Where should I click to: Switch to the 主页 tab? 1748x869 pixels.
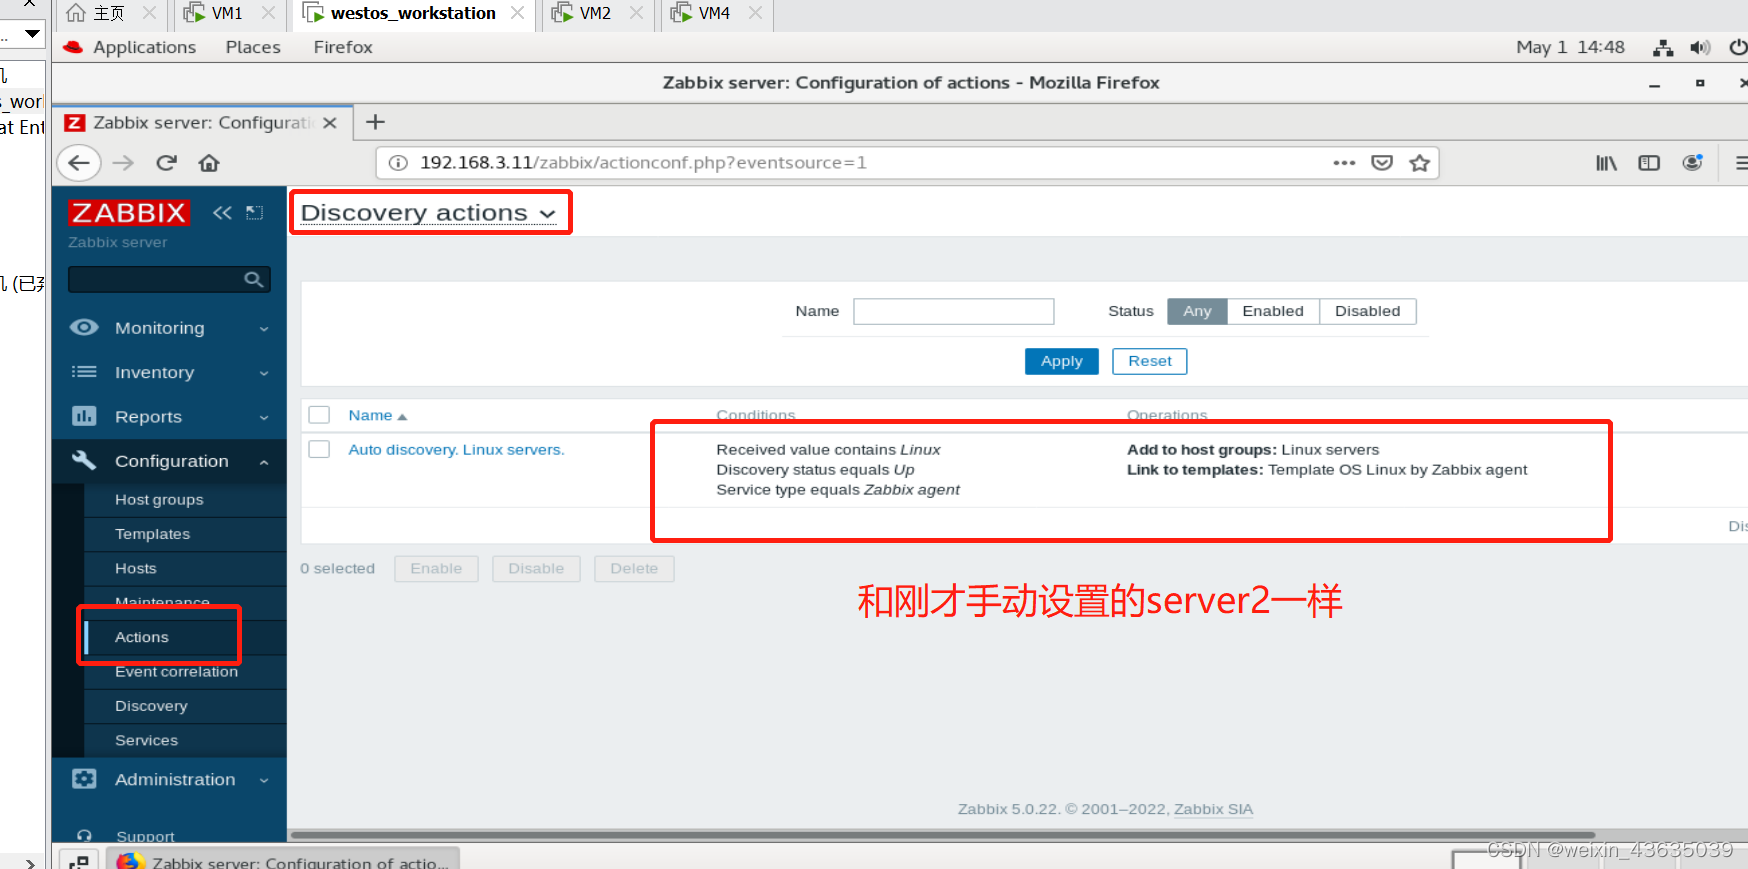point(109,13)
